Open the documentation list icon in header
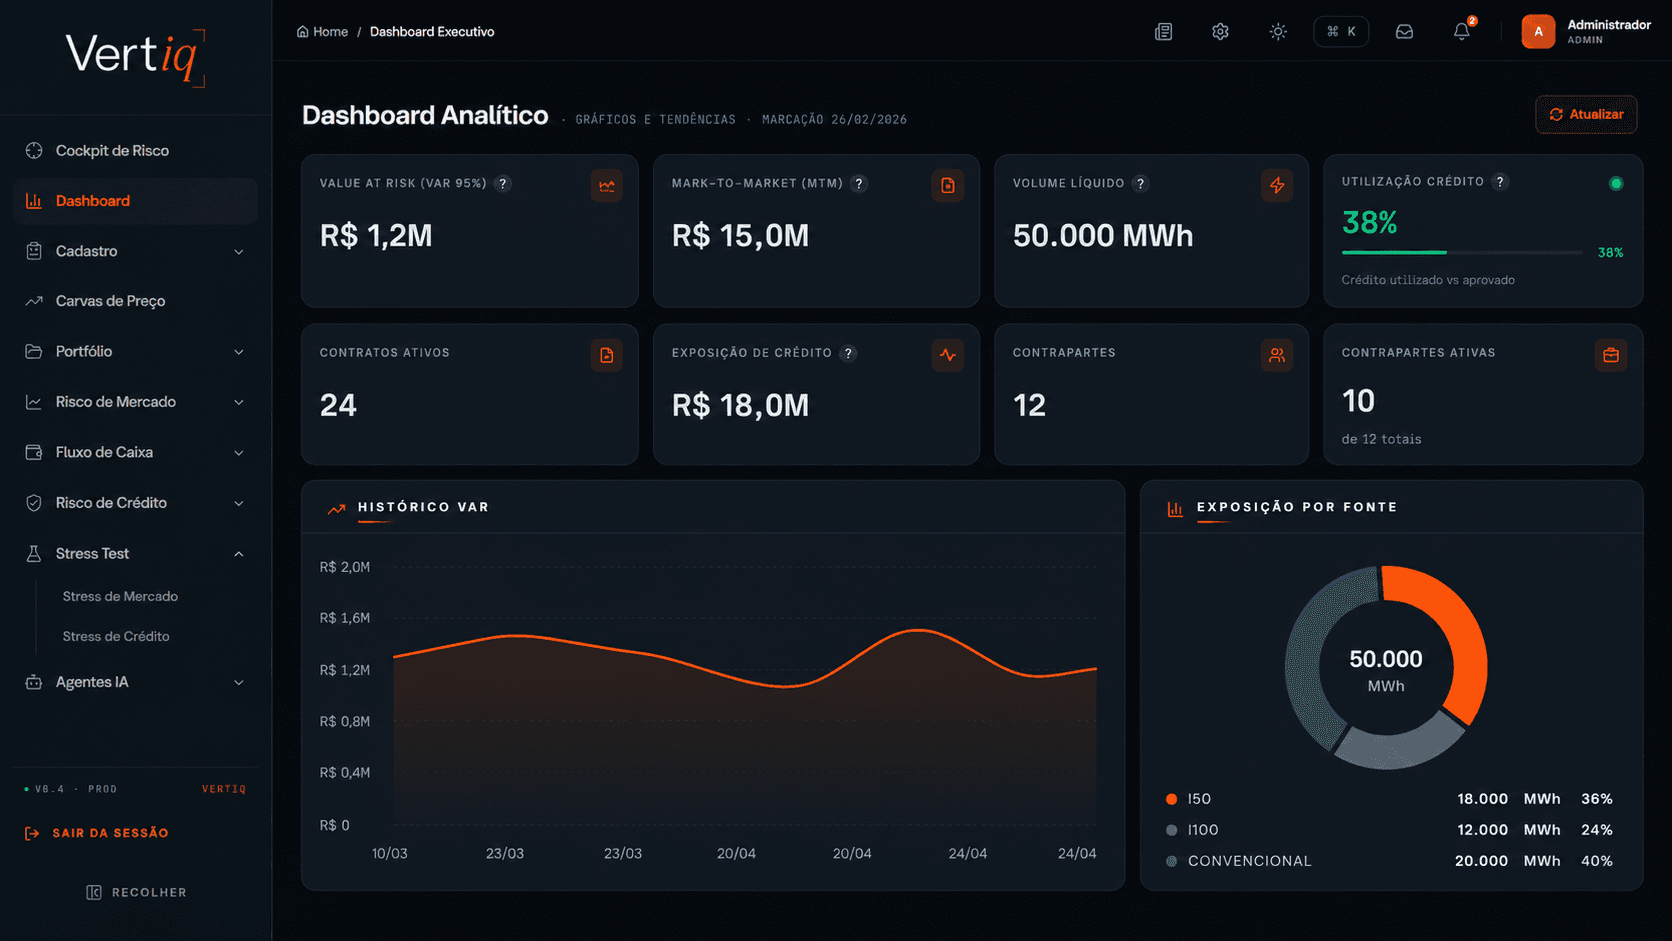 (x=1163, y=32)
